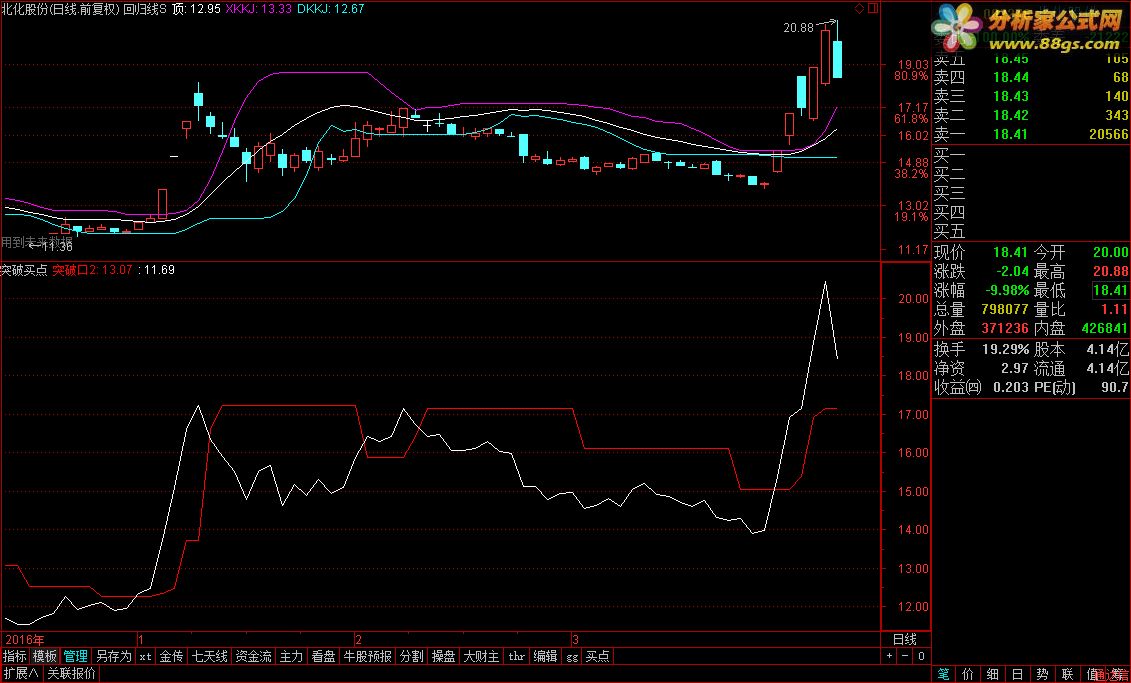
Task: Click the 总量 value 798077
Action: 1005,309
